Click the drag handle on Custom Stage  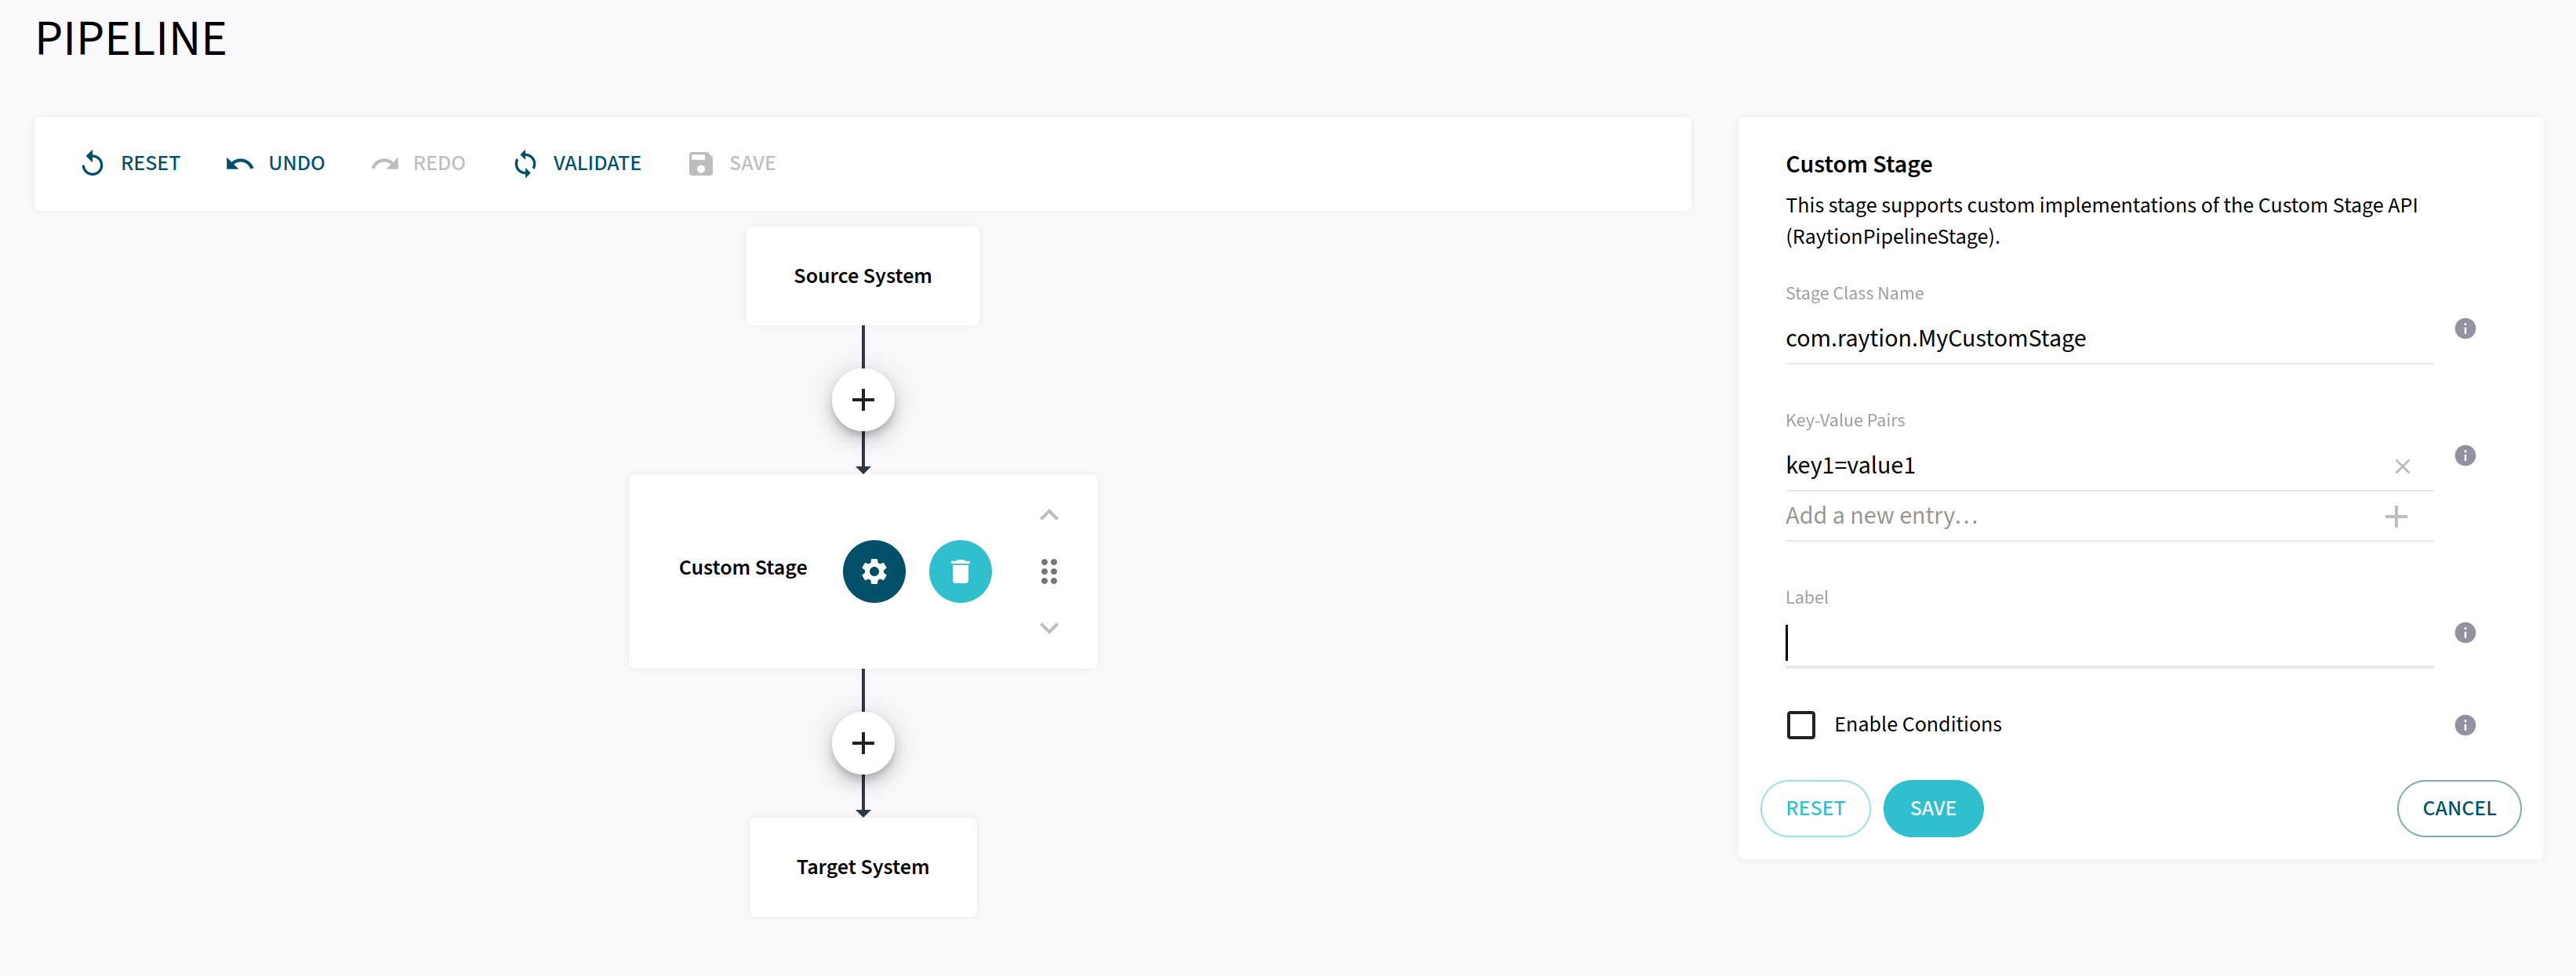tap(1048, 571)
